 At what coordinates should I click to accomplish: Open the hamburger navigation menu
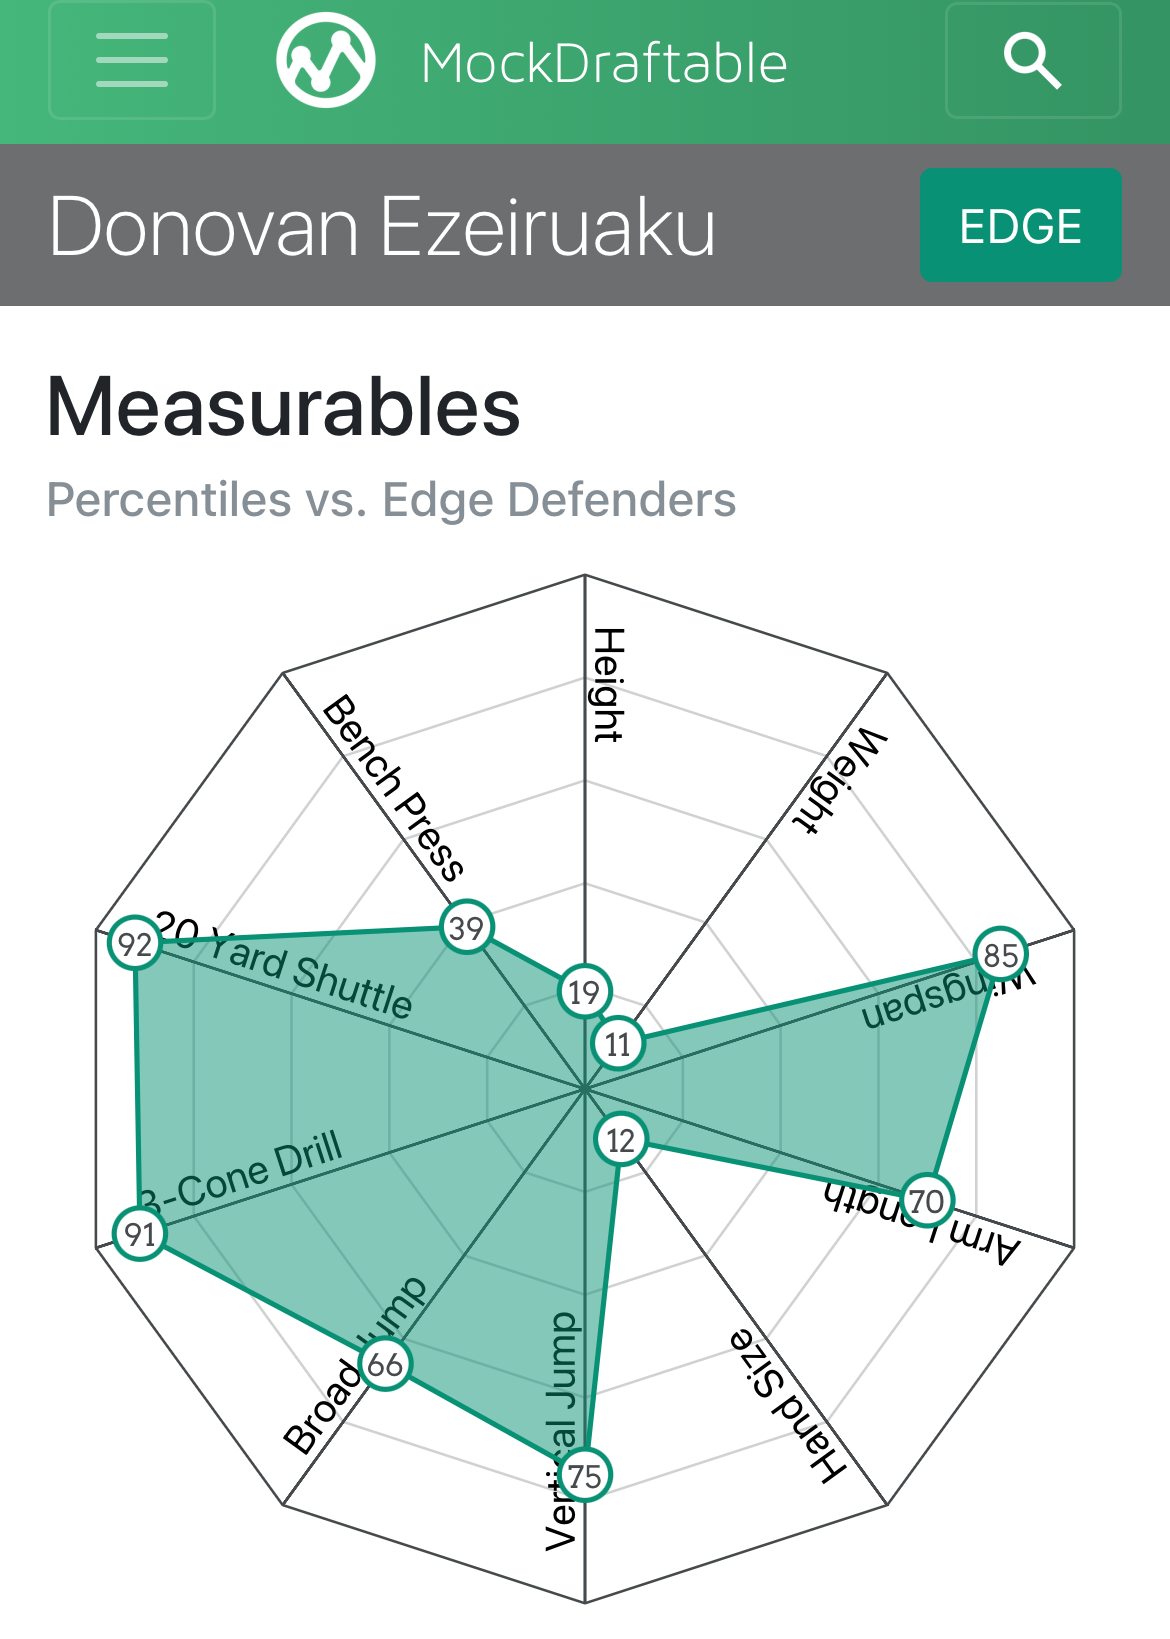click(x=132, y=61)
